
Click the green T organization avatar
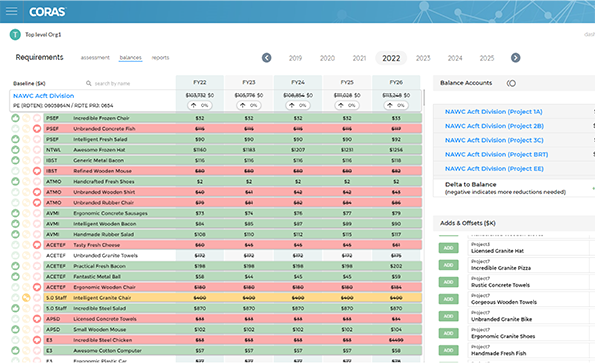tap(15, 35)
